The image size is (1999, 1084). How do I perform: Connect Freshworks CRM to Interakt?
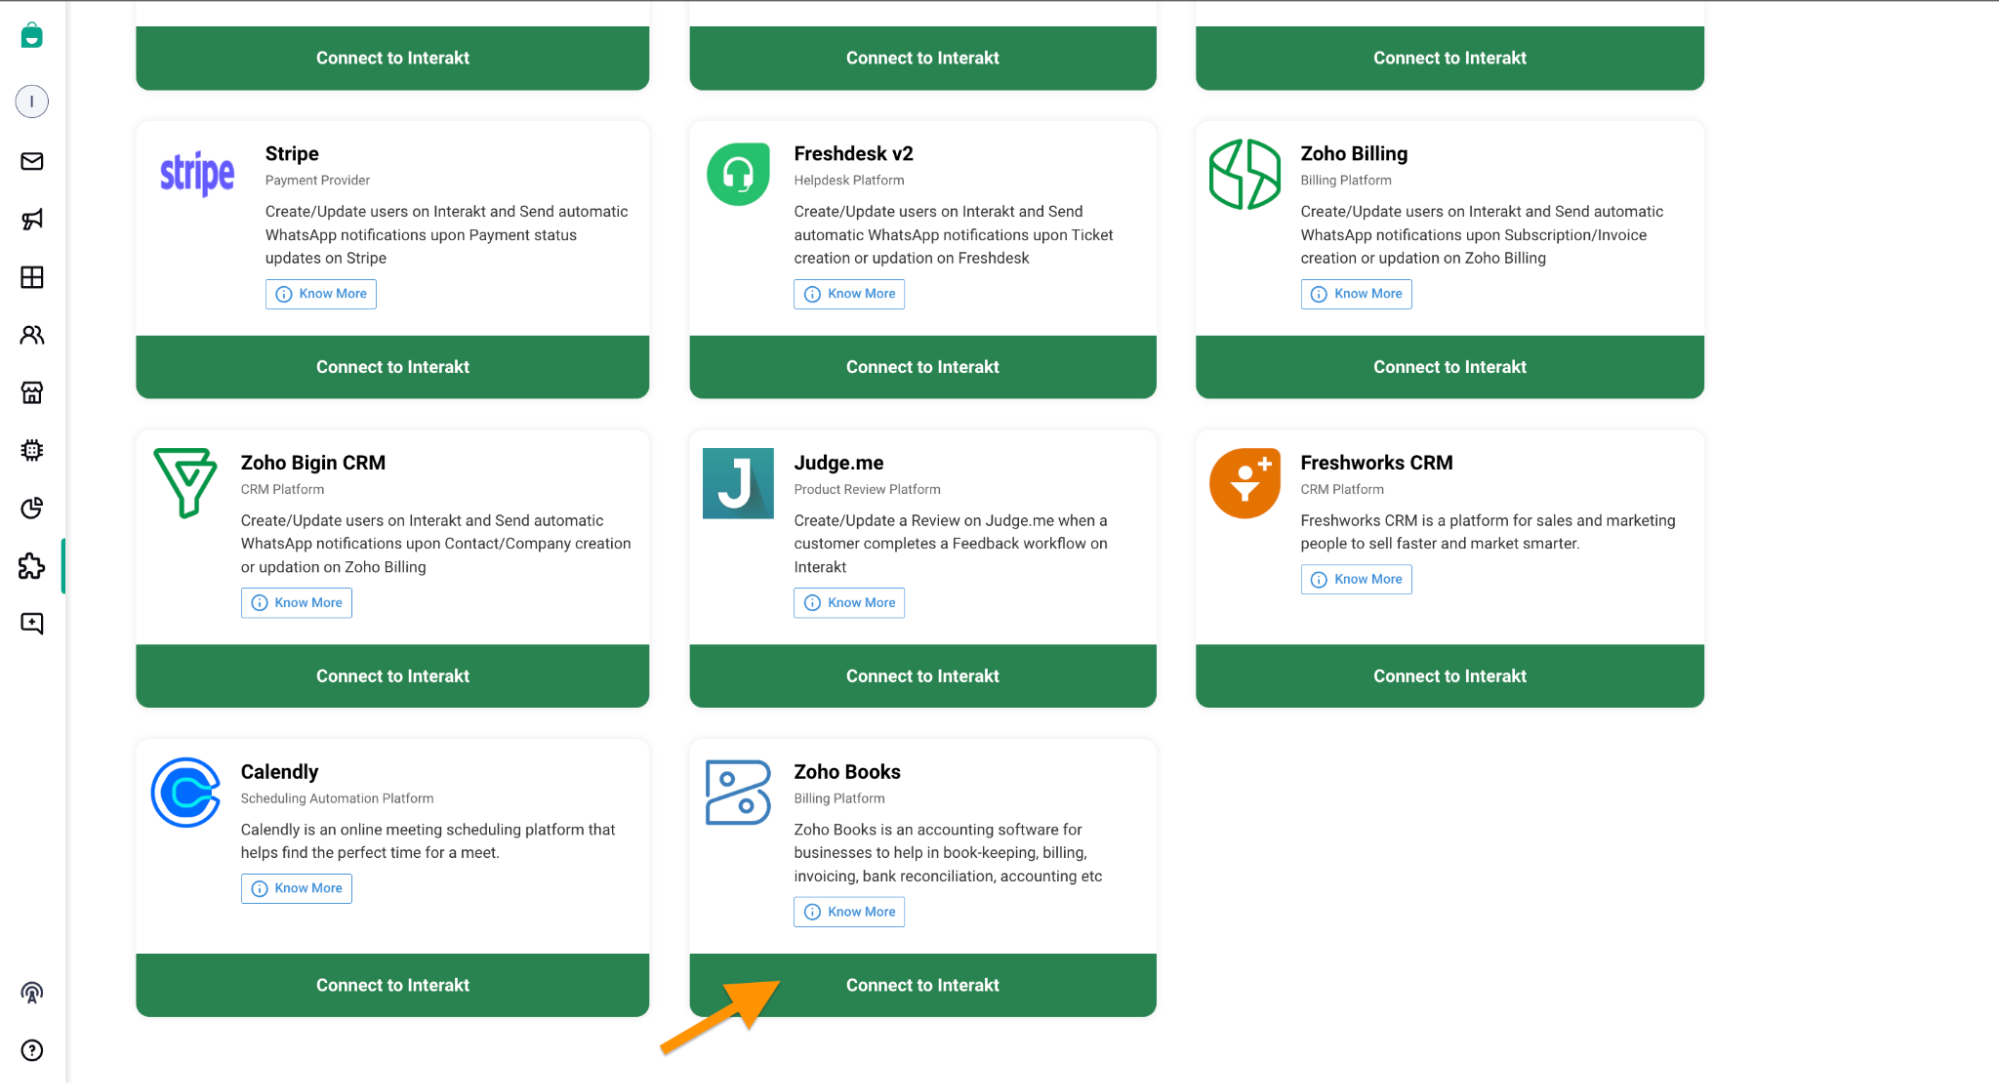pos(1449,675)
